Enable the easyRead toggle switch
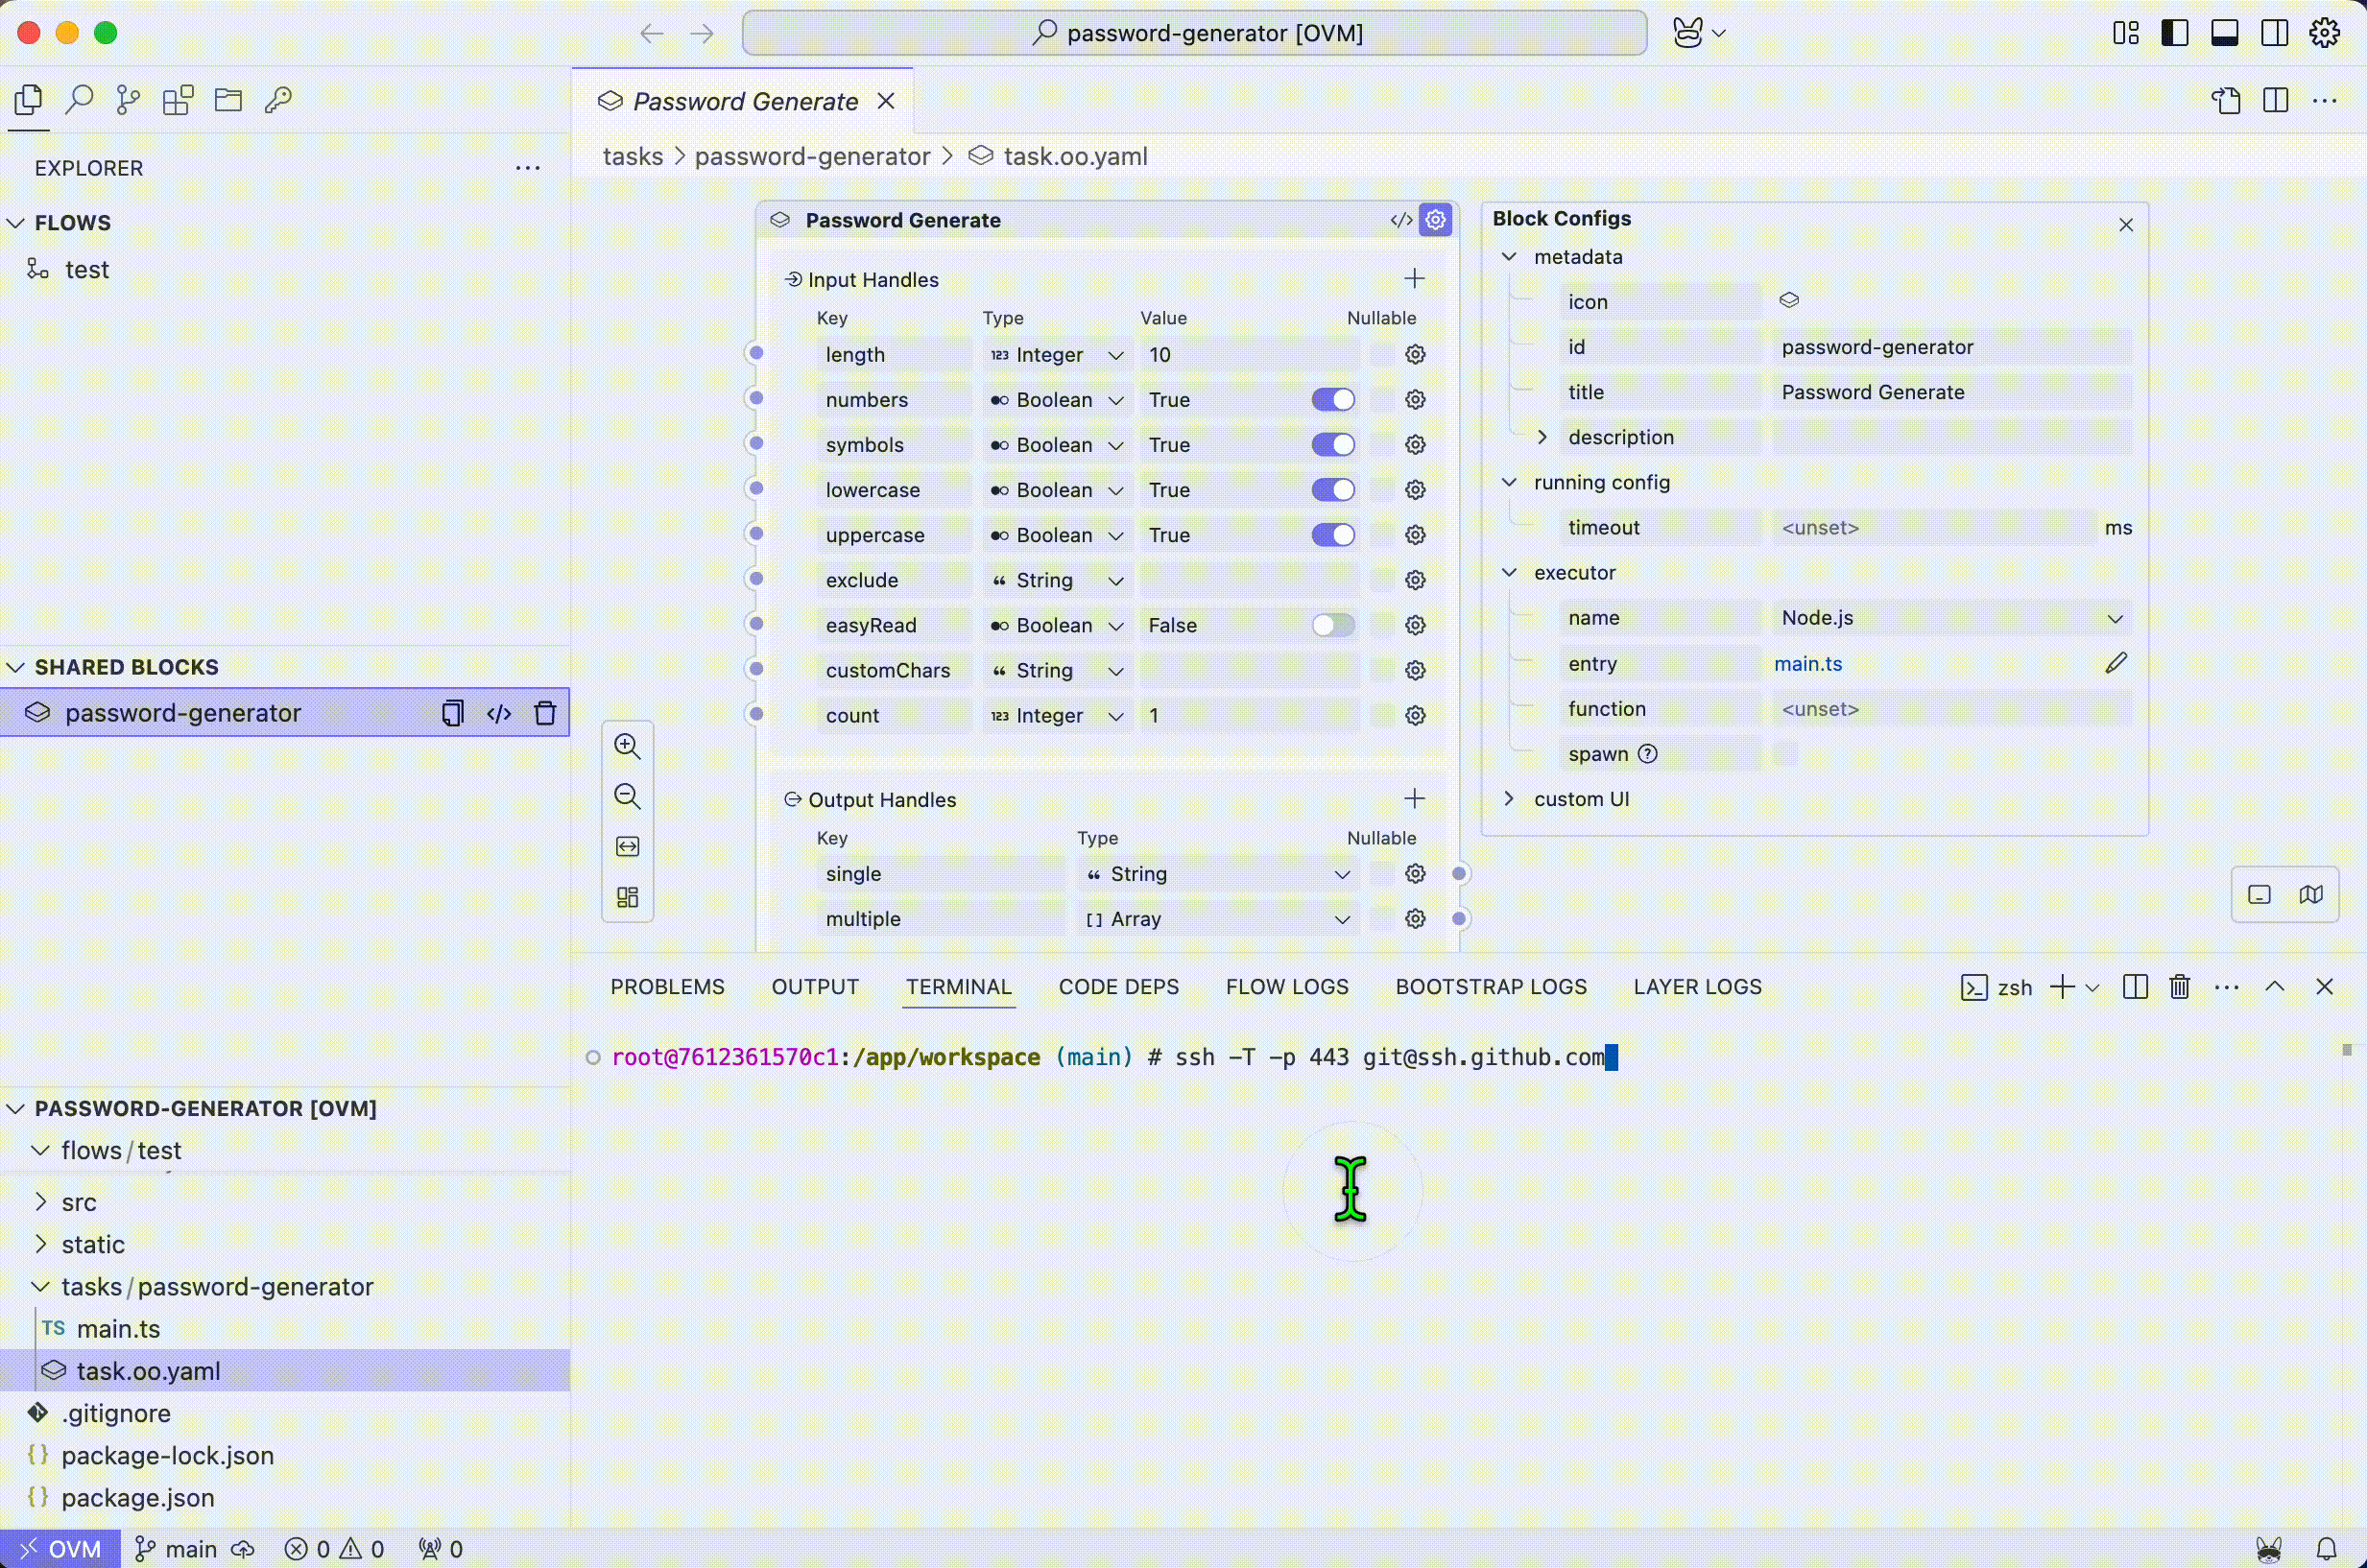Viewport: 2367px width, 1568px height. [x=1333, y=625]
